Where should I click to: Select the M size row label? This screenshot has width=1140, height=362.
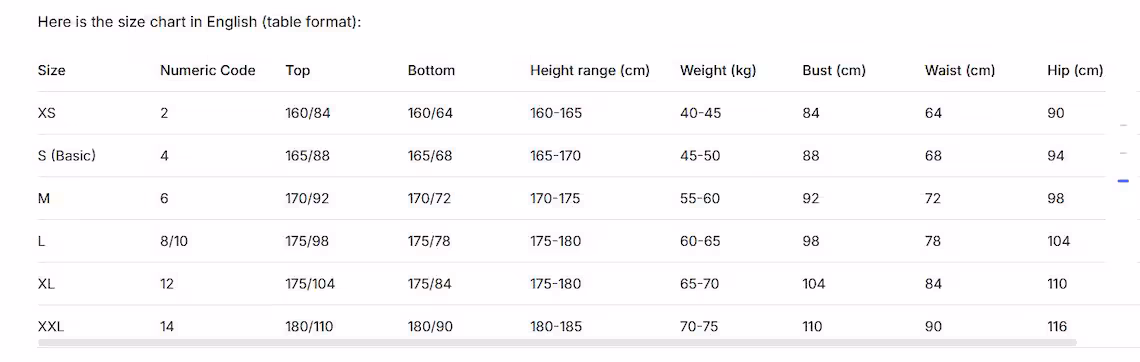click(44, 198)
